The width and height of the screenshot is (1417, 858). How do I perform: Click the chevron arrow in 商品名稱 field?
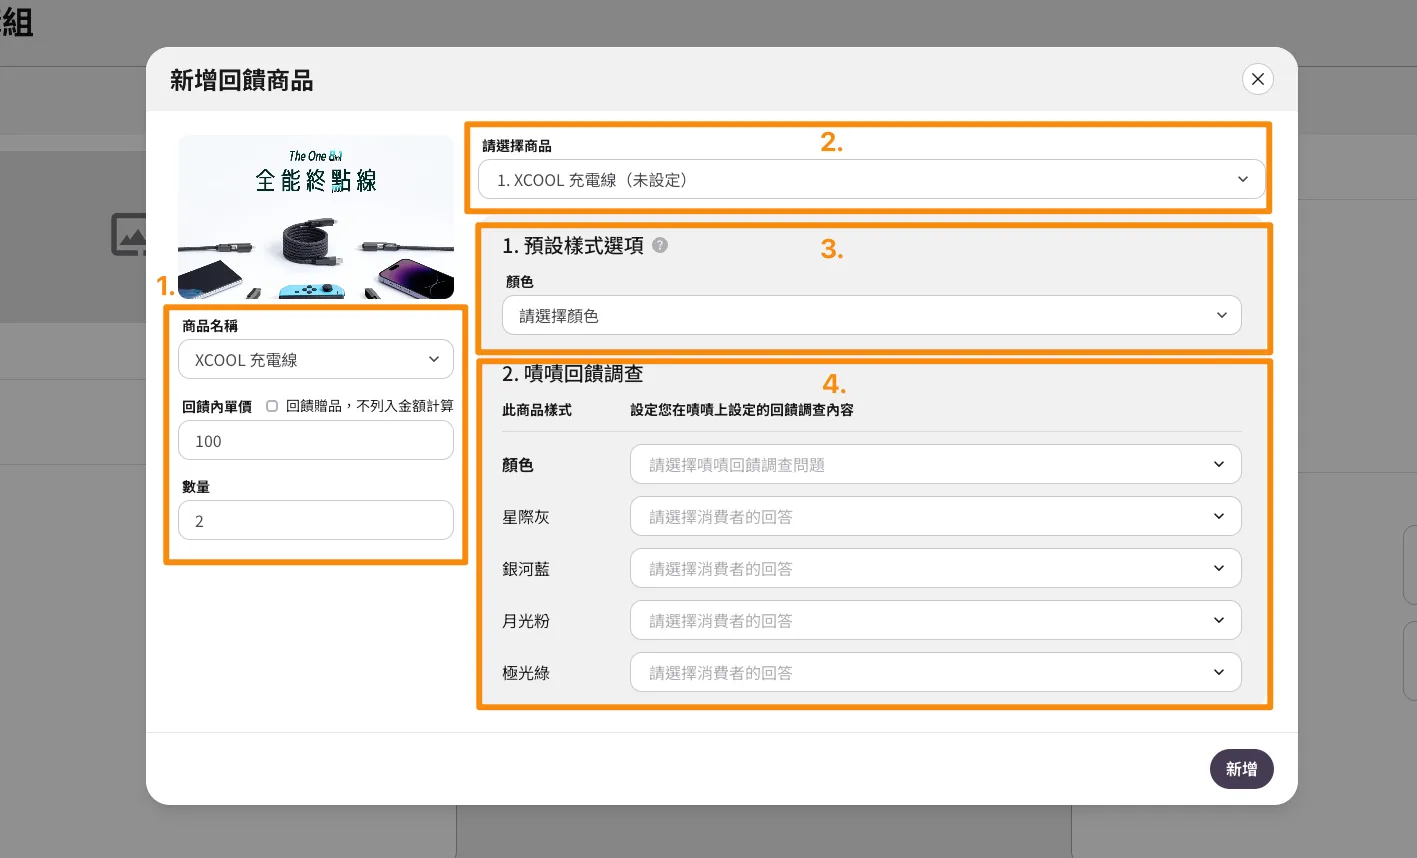434,360
